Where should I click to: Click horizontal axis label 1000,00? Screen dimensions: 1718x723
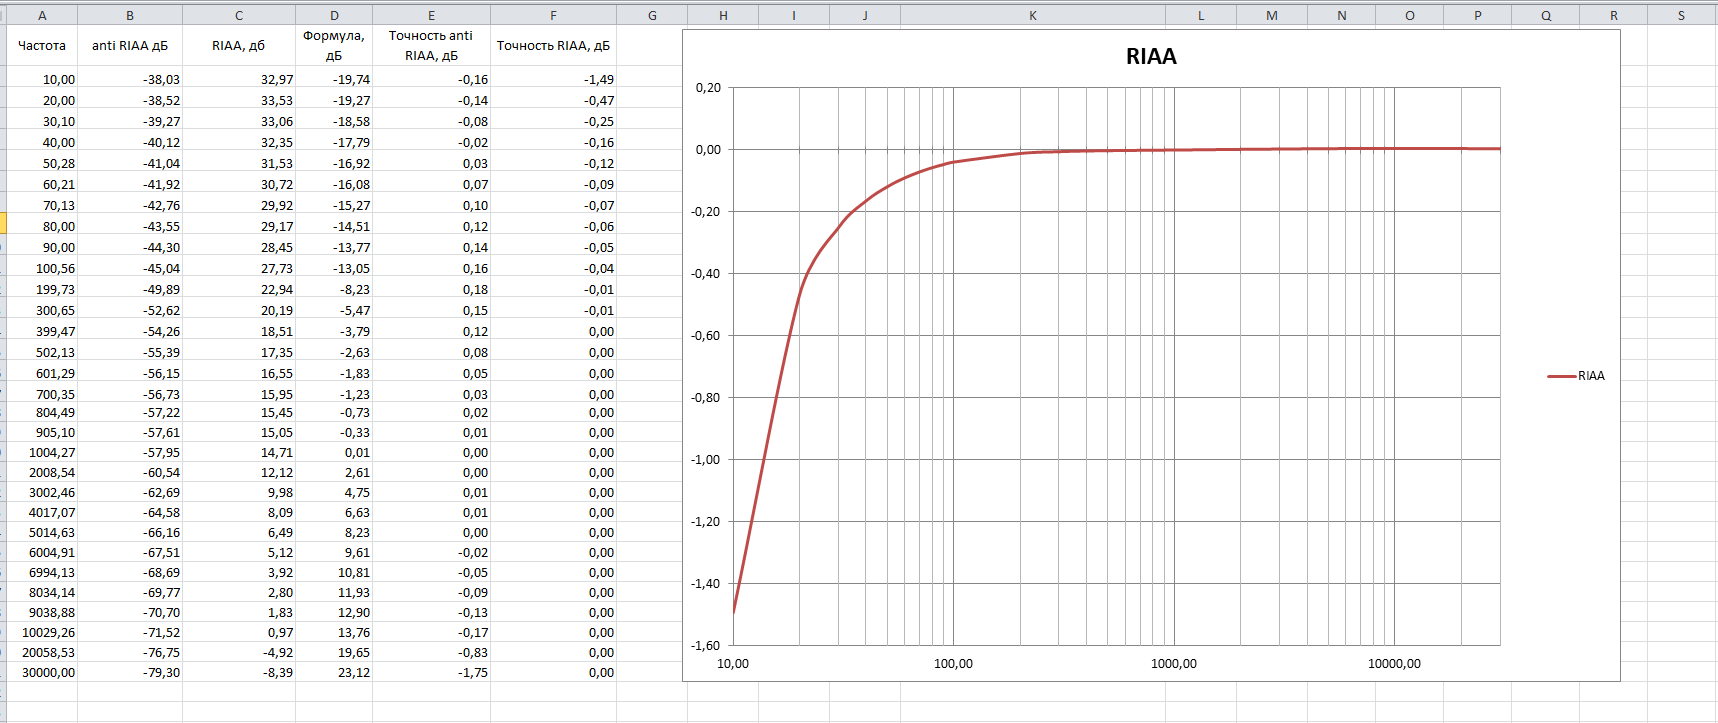pos(1173,663)
